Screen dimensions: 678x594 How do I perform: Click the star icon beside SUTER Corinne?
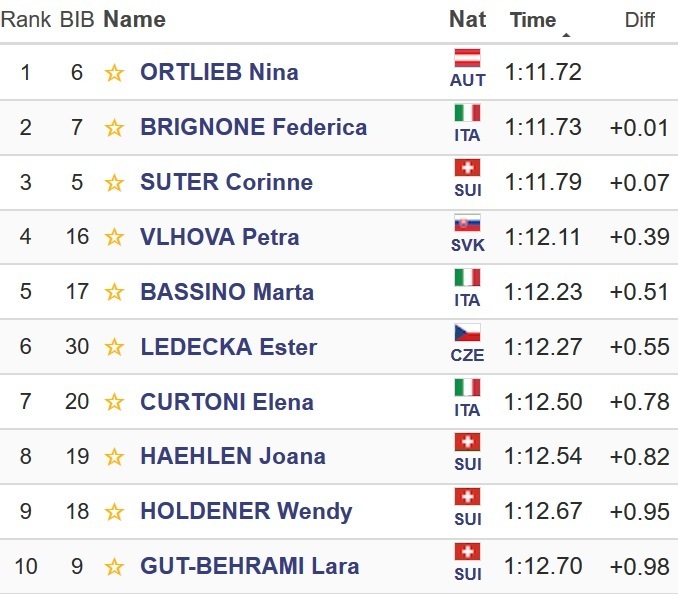[115, 183]
